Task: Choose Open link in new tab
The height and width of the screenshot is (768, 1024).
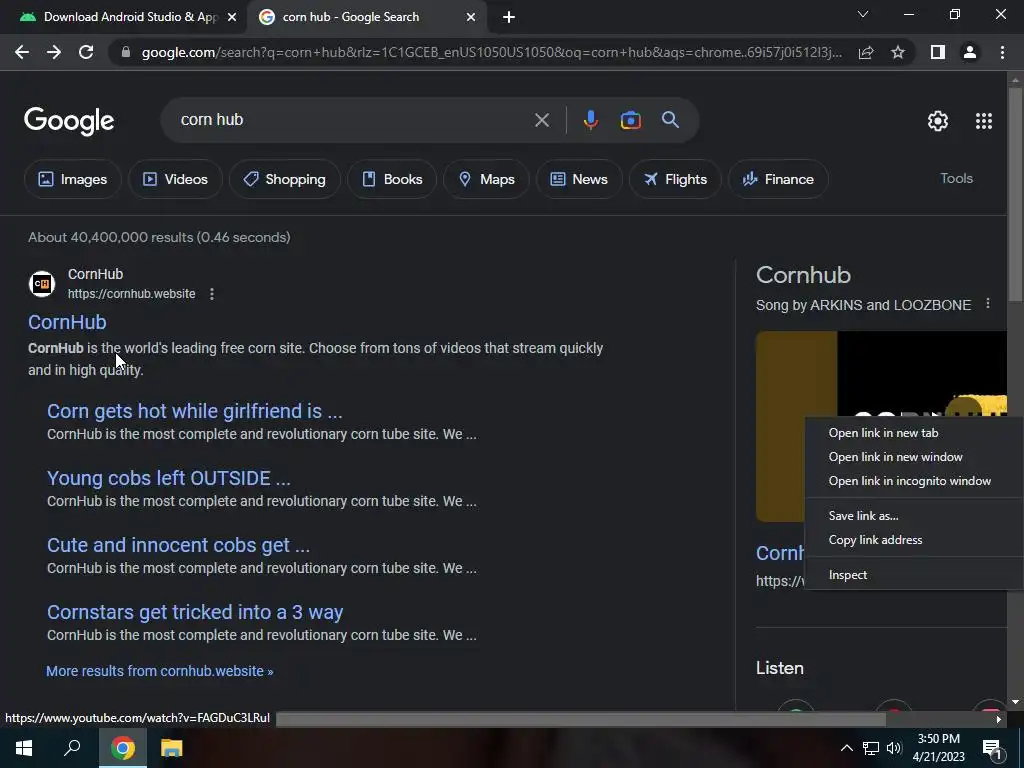Action: [914, 433]
